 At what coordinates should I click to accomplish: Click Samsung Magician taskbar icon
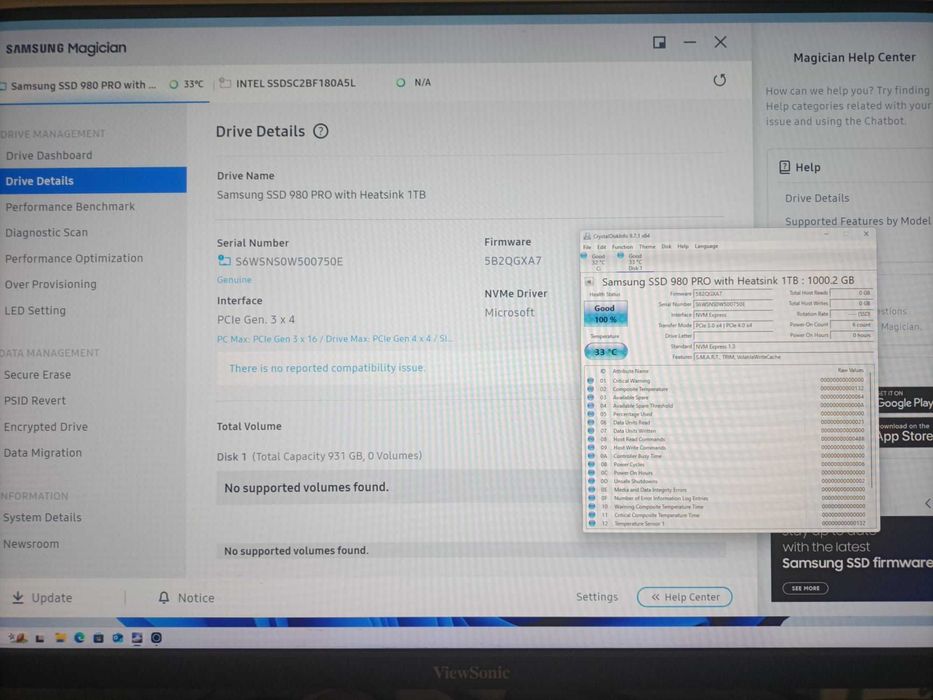(156, 638)
